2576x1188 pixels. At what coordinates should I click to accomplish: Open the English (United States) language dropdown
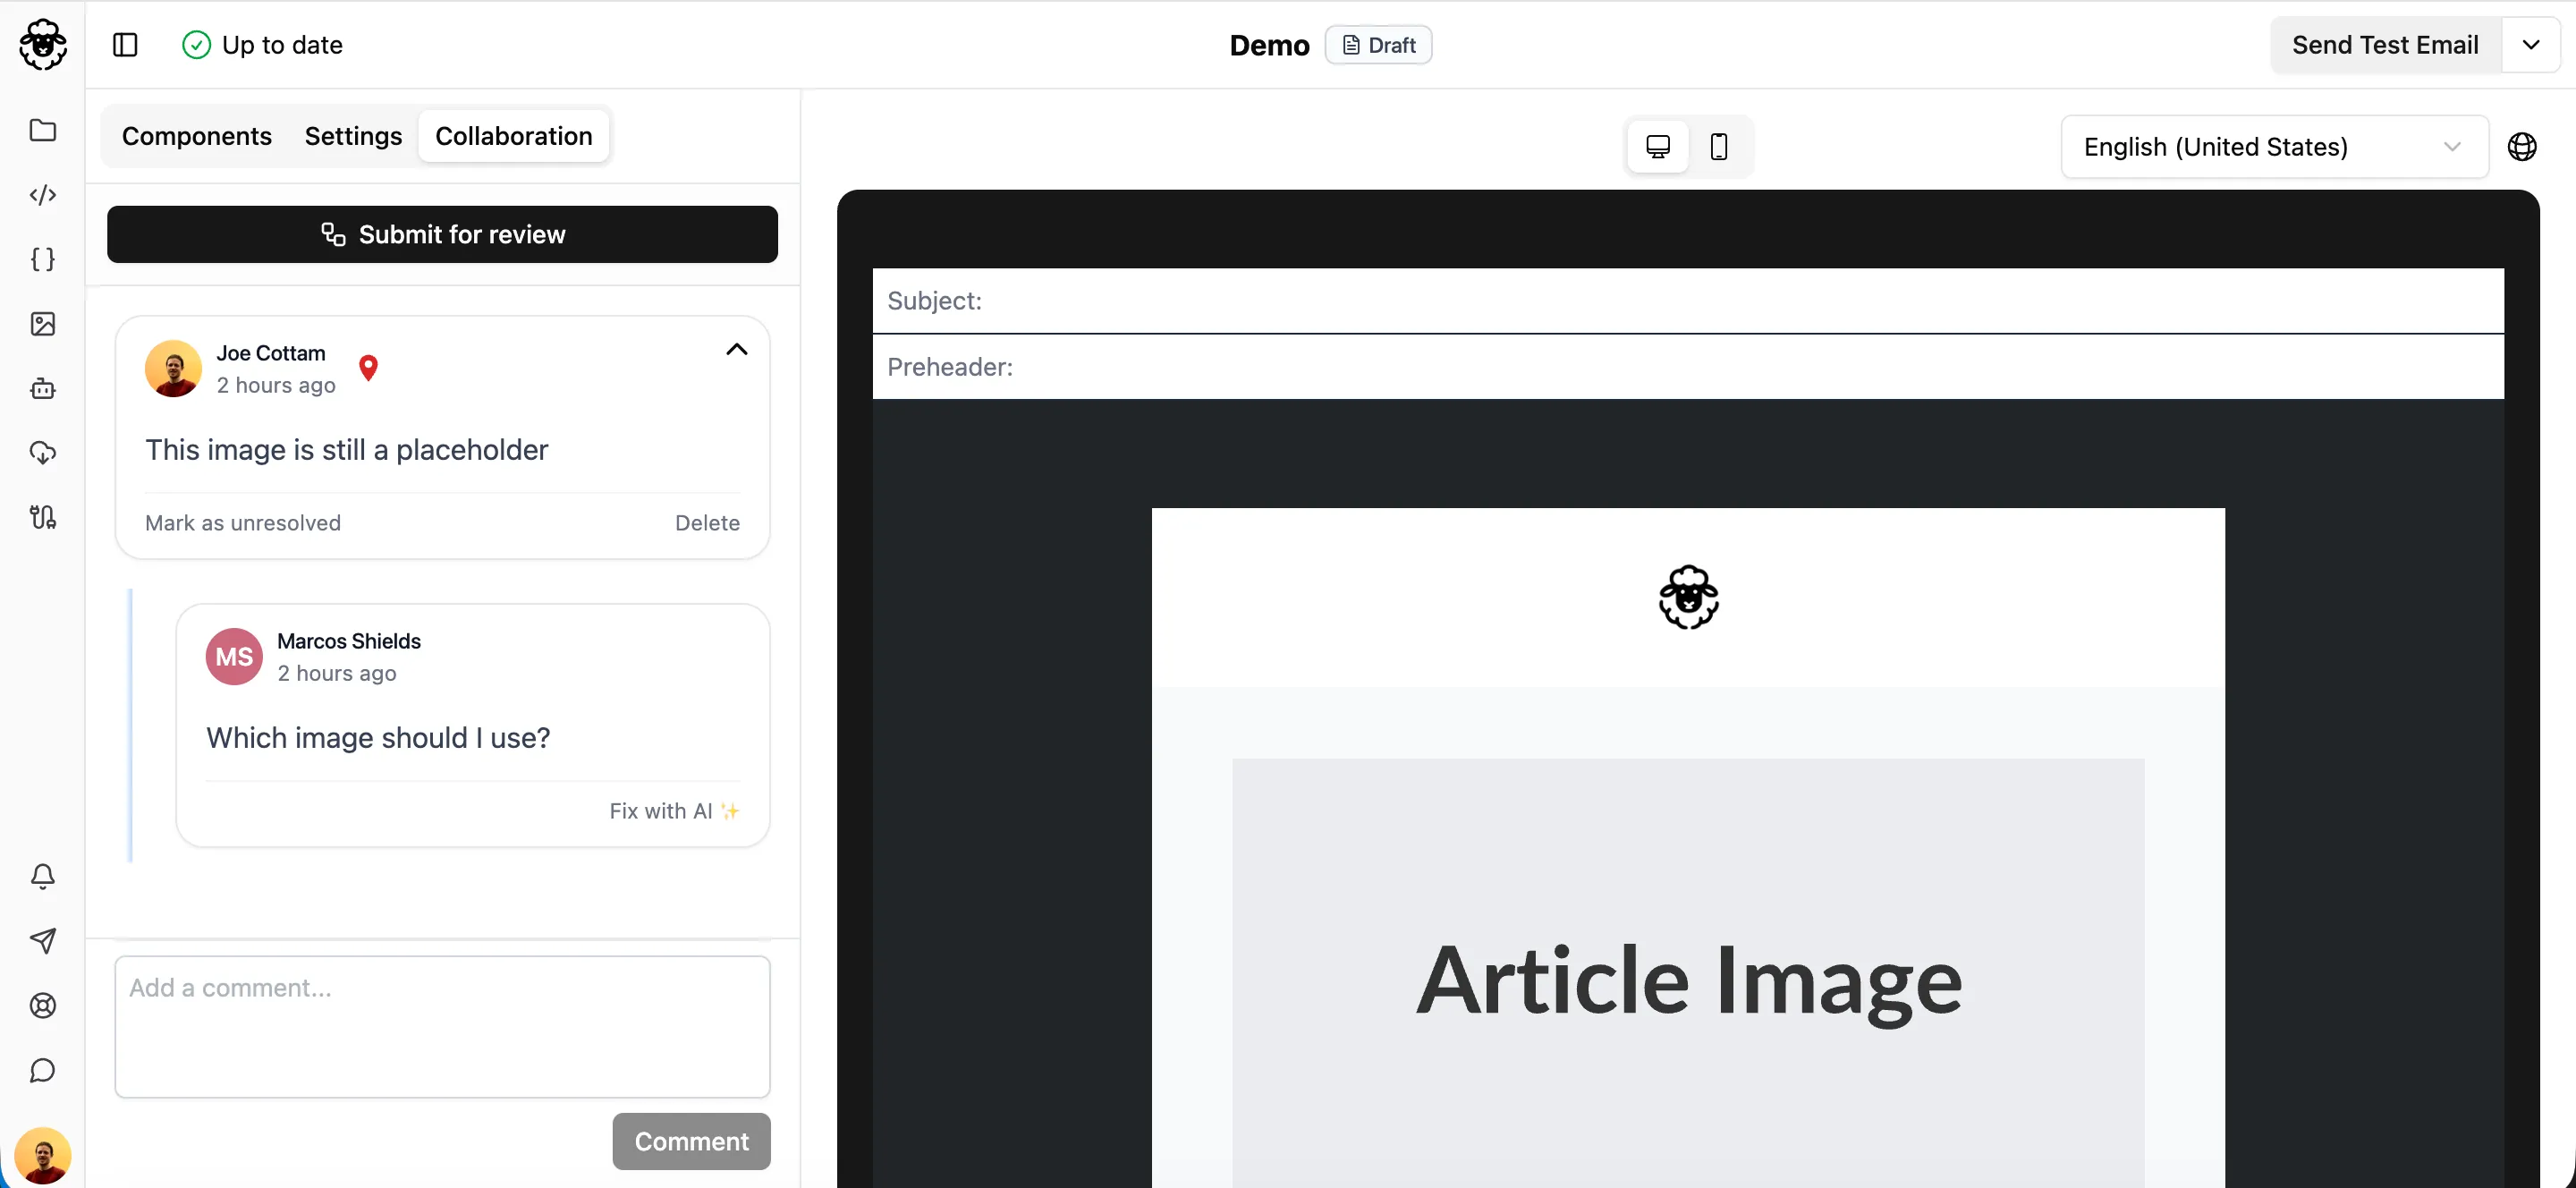[x=2273, y=147]
